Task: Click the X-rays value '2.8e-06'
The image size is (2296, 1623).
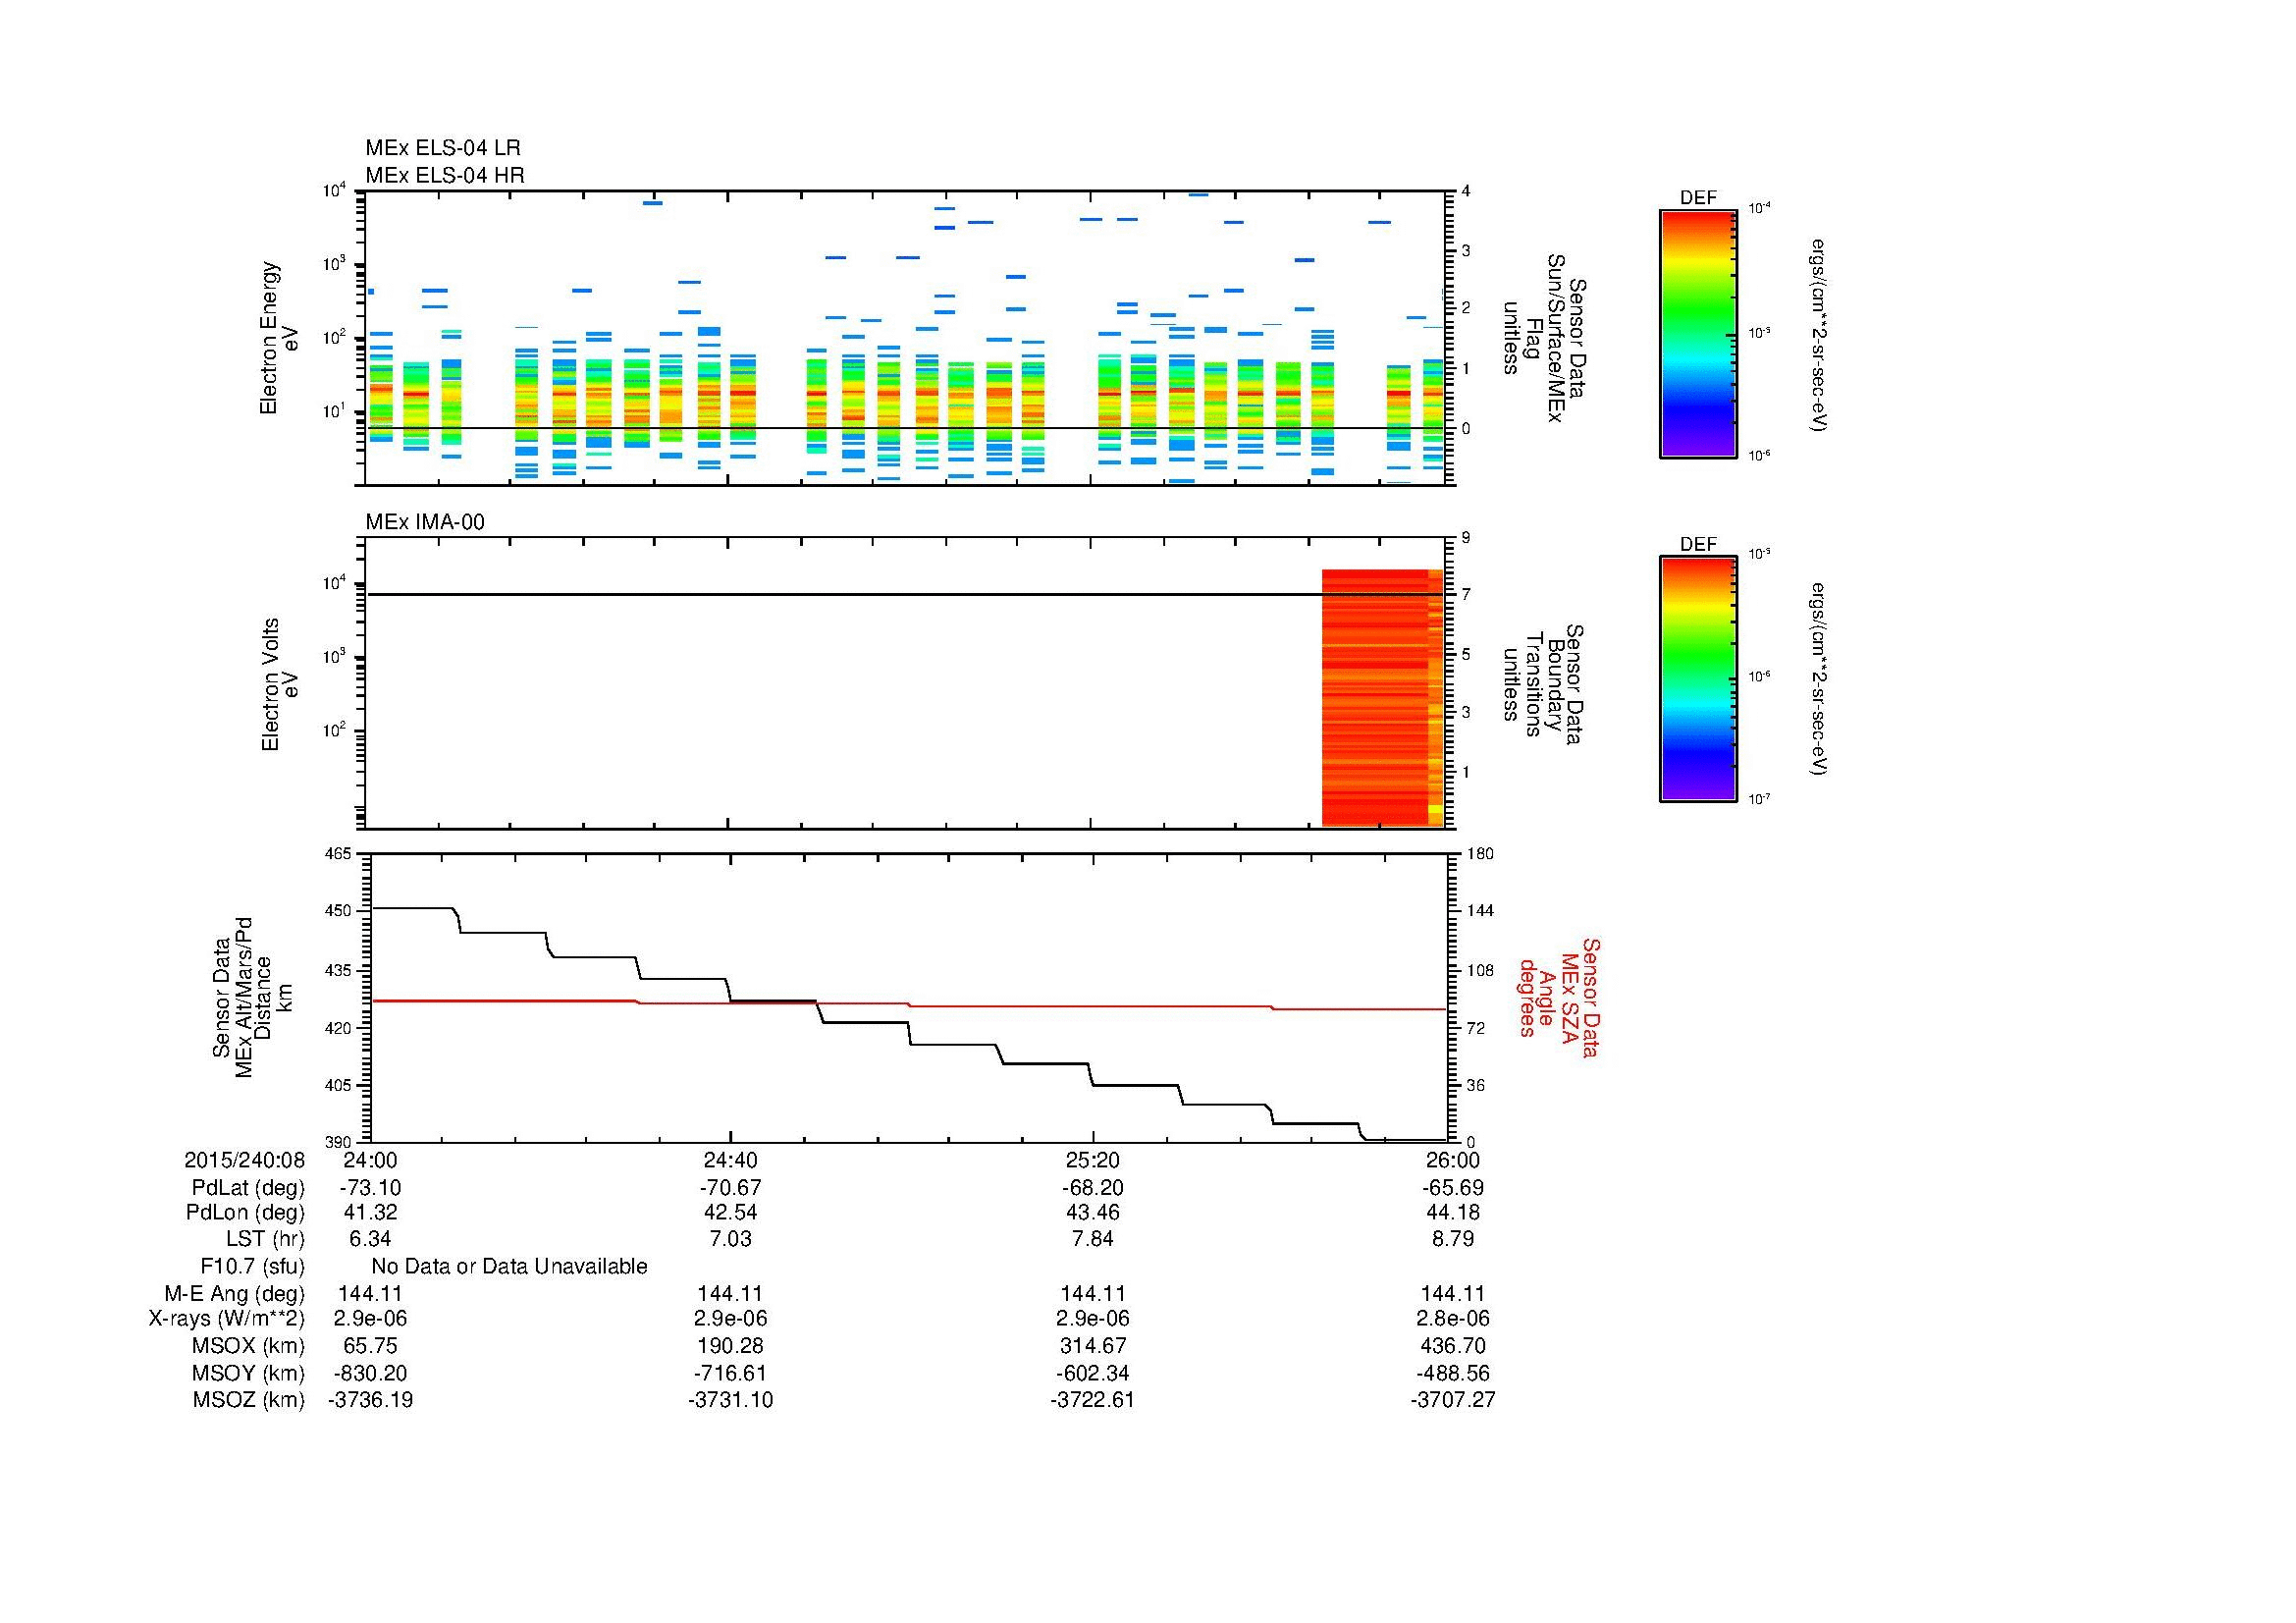Action: pyautogui.click(x=1453, y=1319)
